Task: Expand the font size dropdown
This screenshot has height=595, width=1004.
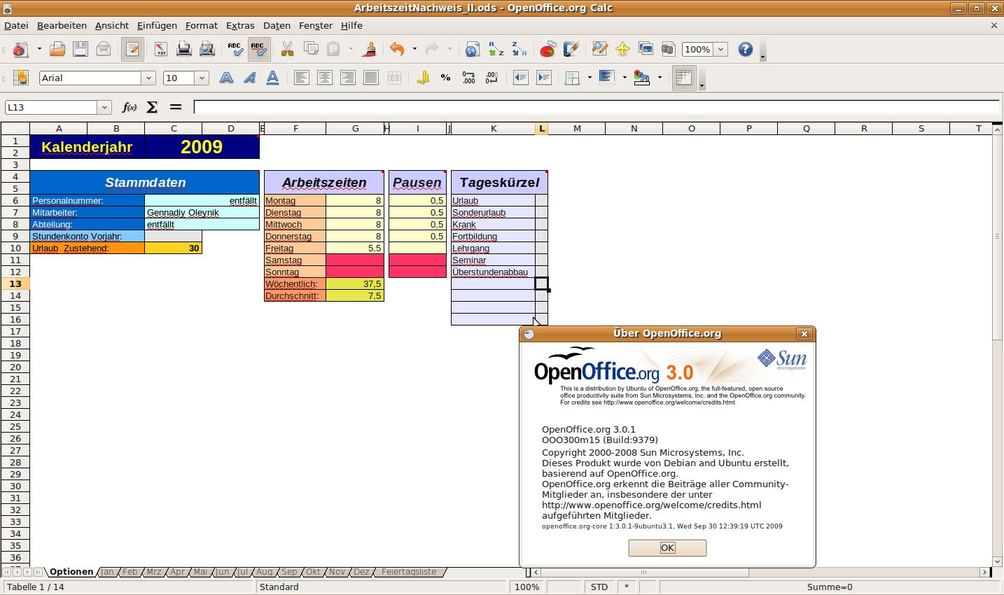Action: (202, 78)
